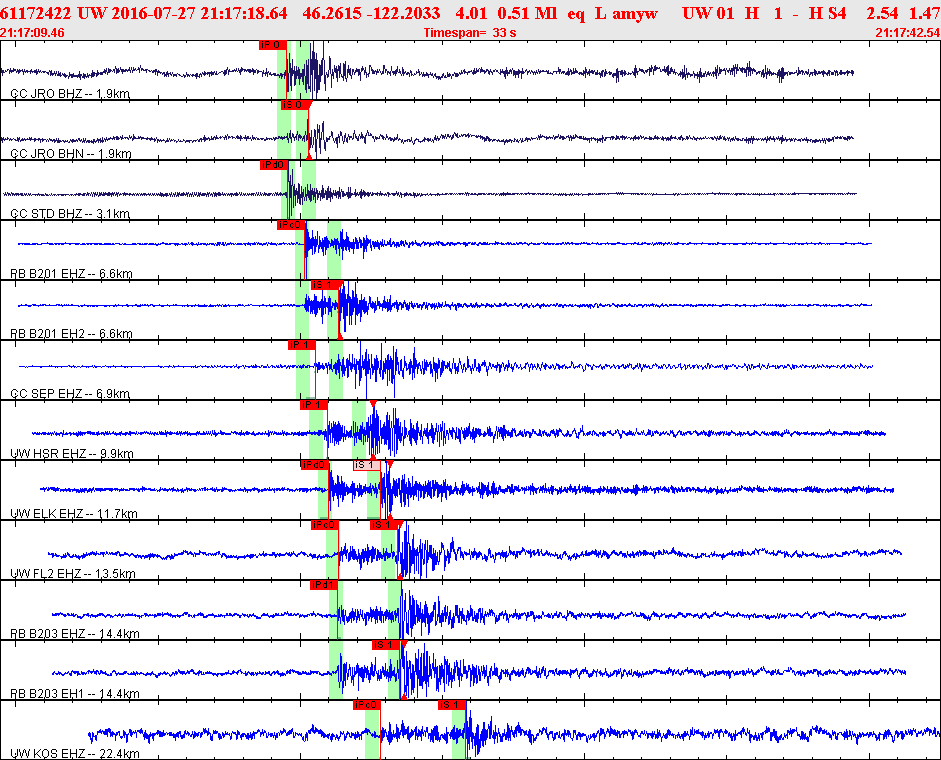Select the 'RB B201 EHZ -- 6.6km' label

pos(71,274)
